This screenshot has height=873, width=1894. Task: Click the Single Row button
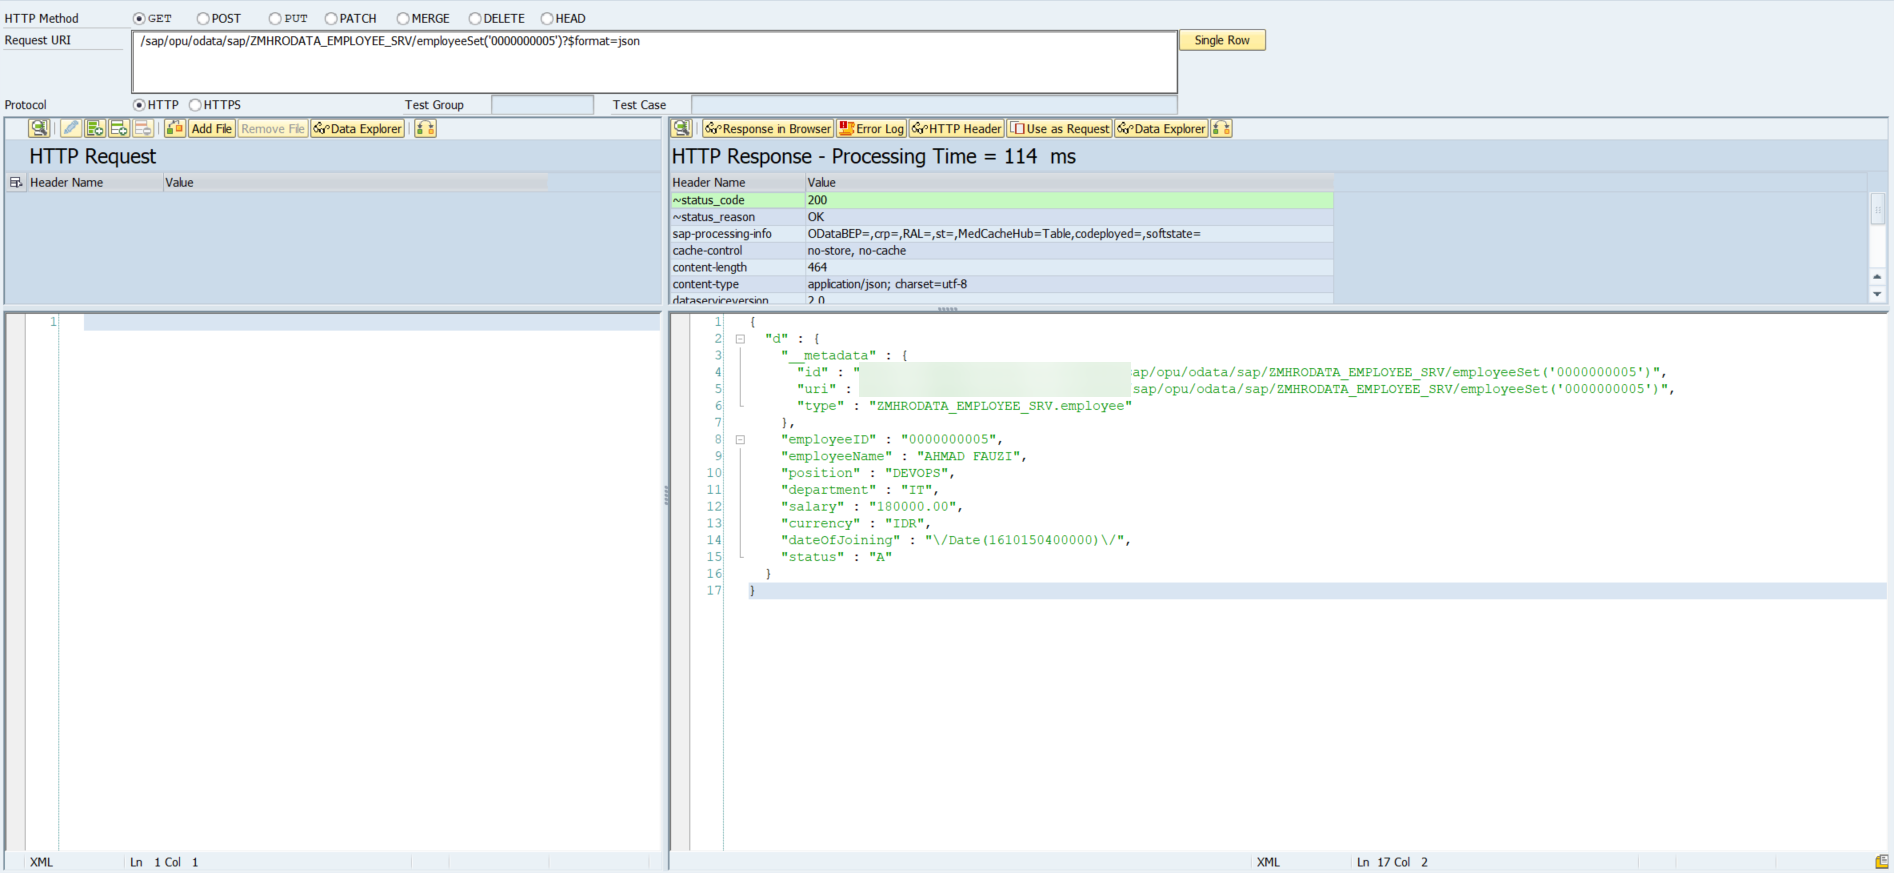click(1222, 40)
